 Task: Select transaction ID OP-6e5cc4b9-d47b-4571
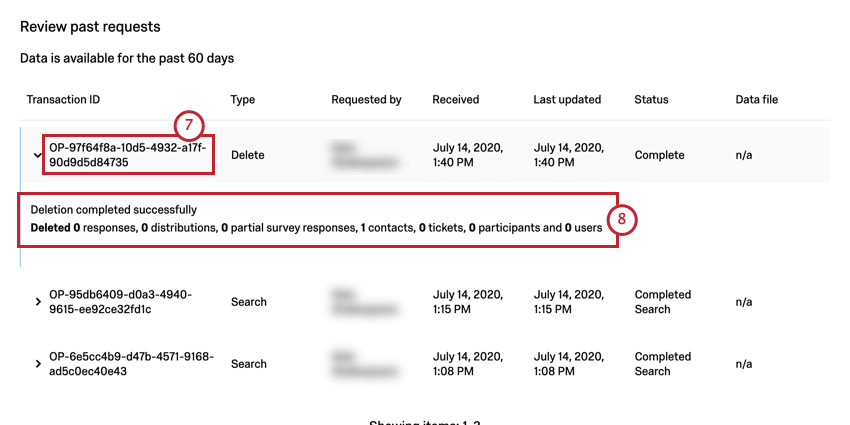130,364
